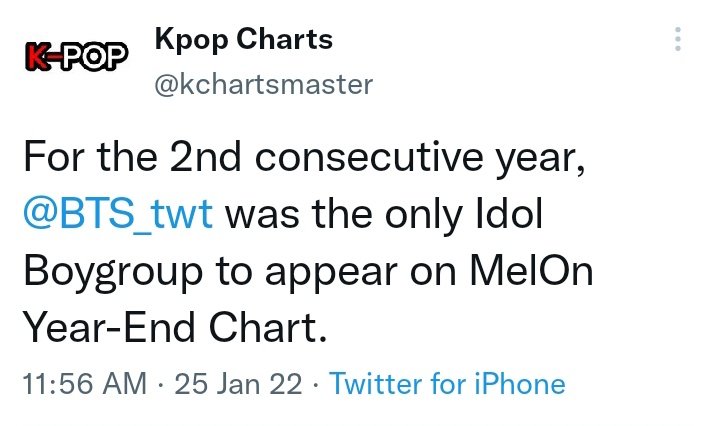Image resolution: width=718 pixels, height=426 pixels.
Task: Click the word 'iPhone' in the source label
Action: click(519, 383)
